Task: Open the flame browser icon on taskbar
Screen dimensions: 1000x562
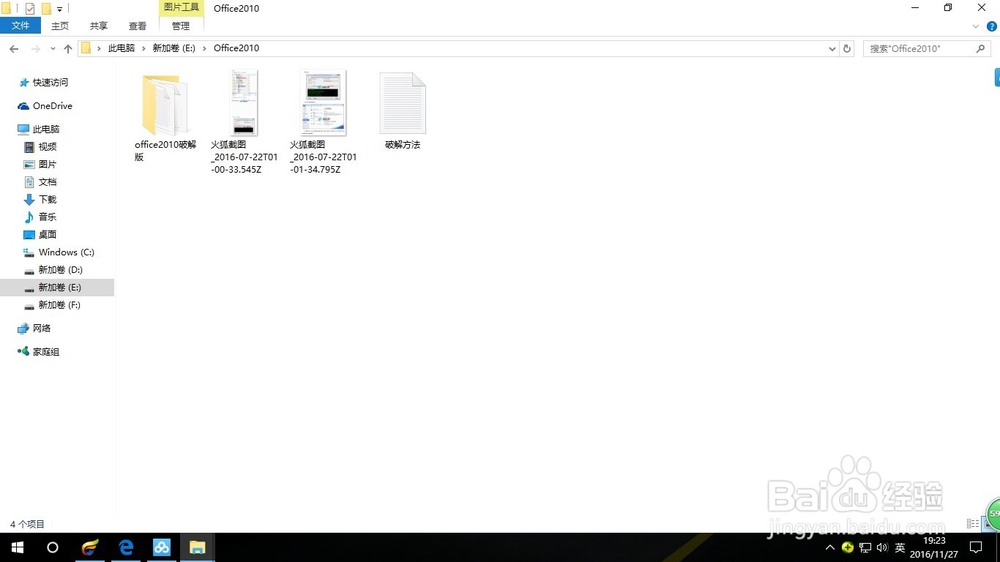Action: 90,547
